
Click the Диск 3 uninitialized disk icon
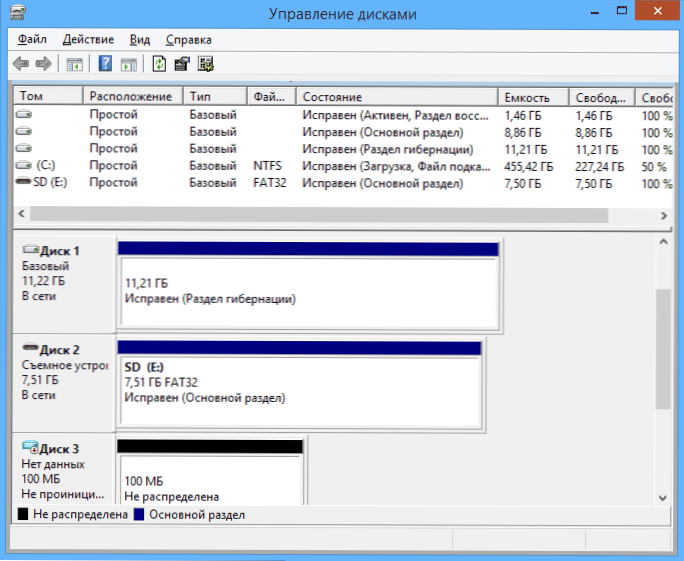pyautogui.click(x=31, y=447)
